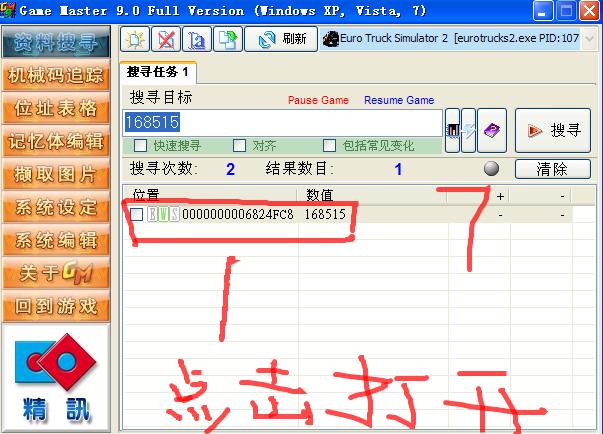This screenshot has width=603, height=434.
Task: Click the gray status indicator ball
Action: [x=491, y=169]
